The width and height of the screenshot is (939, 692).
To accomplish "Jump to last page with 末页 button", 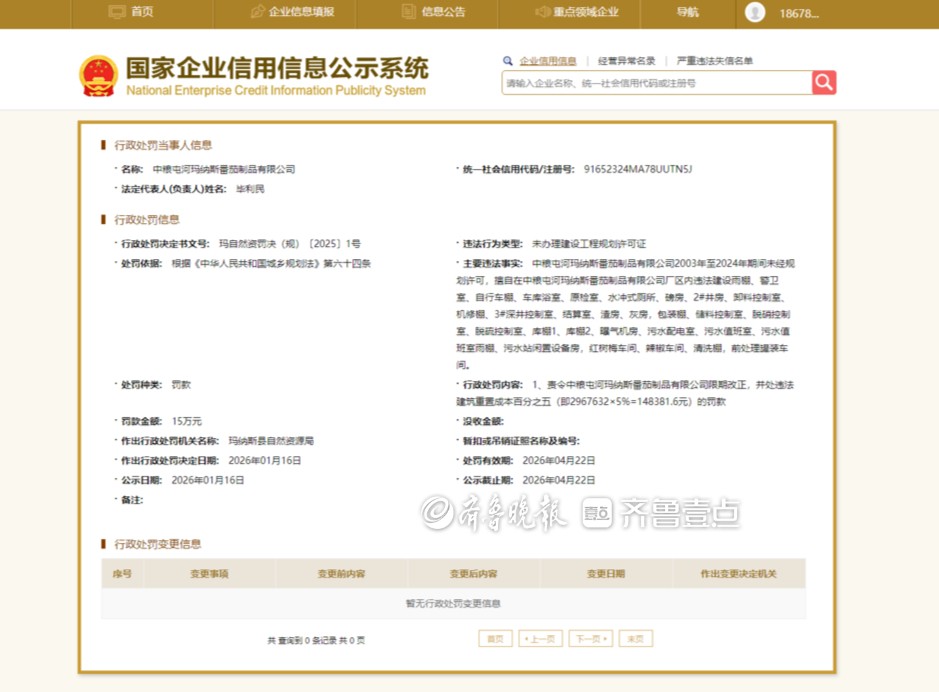I will [635, 639].
